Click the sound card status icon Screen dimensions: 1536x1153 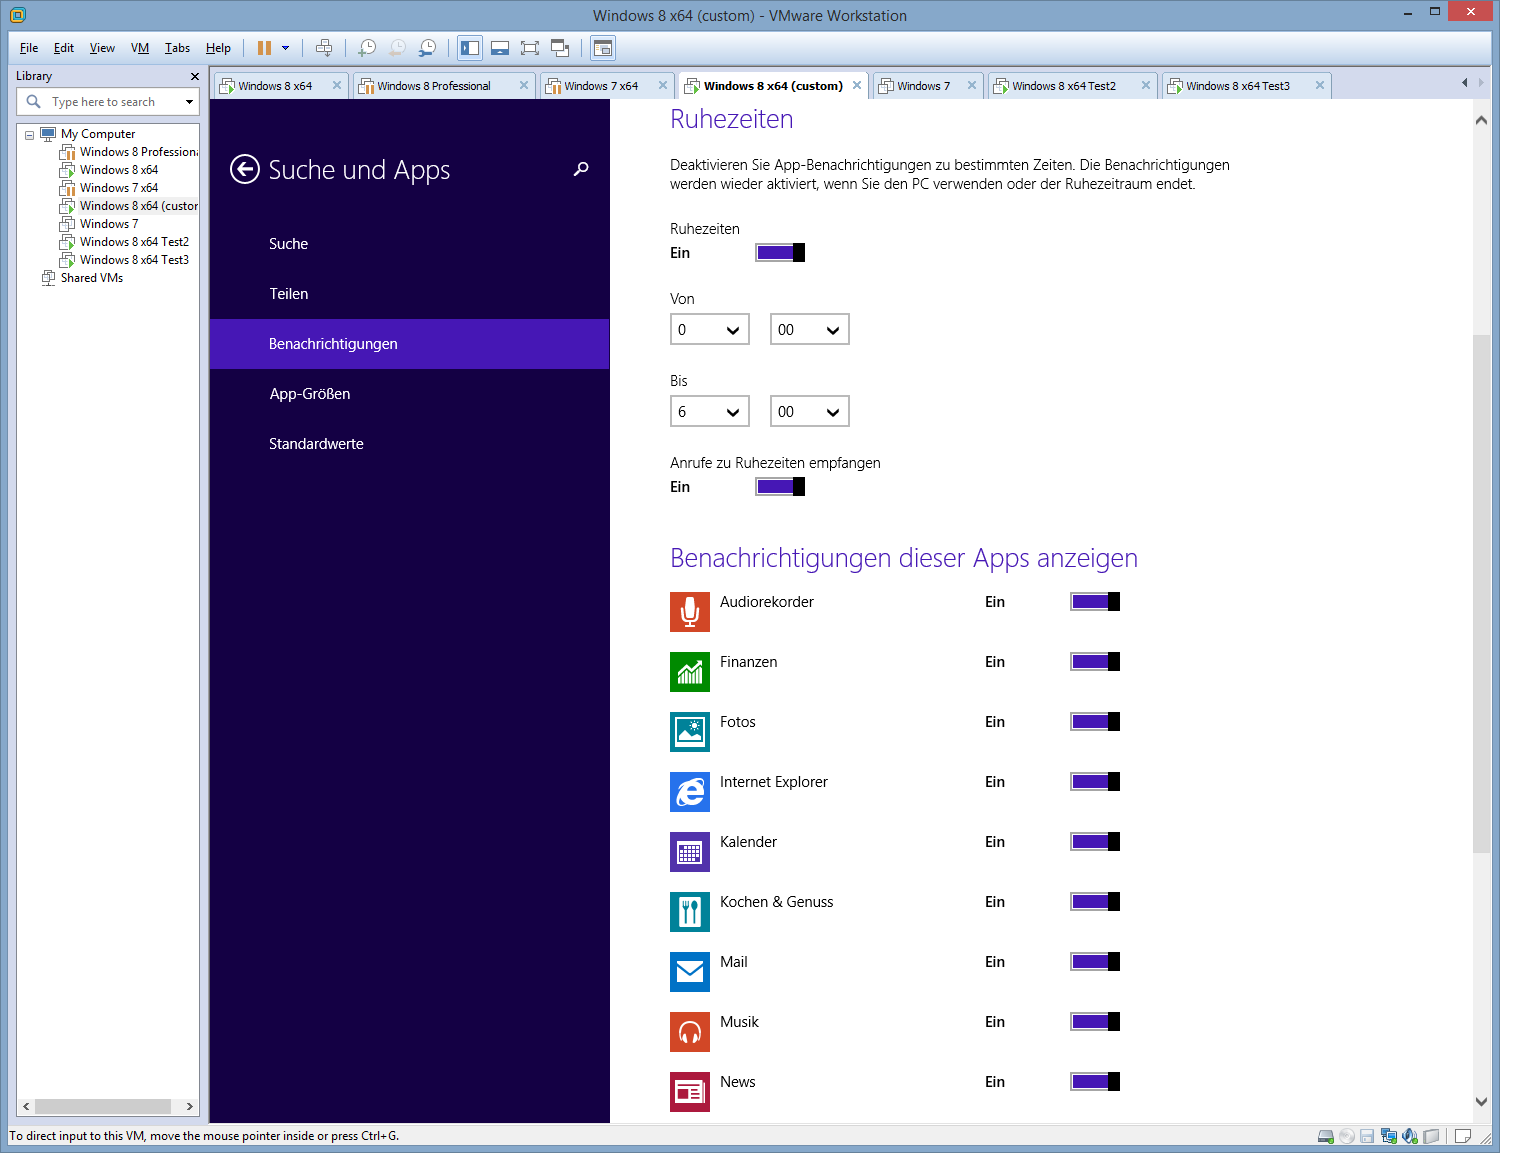click(1410, 1136)
